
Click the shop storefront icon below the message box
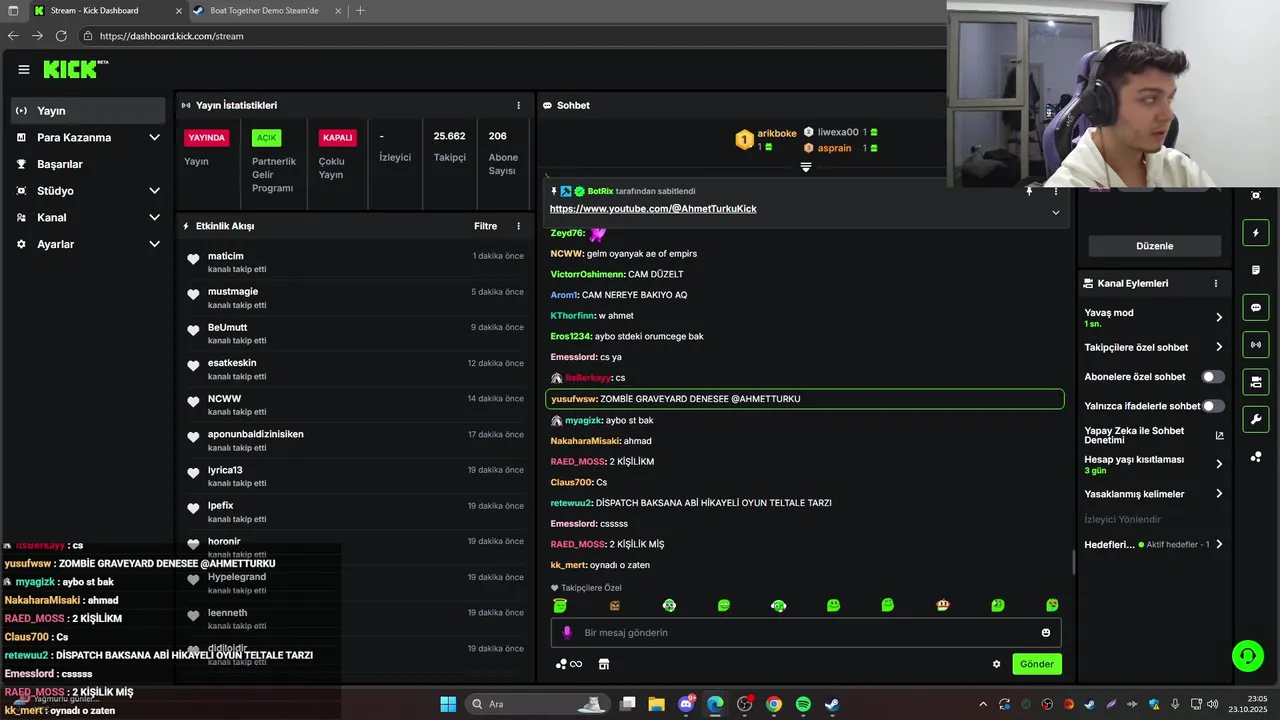tap(603, 664)
